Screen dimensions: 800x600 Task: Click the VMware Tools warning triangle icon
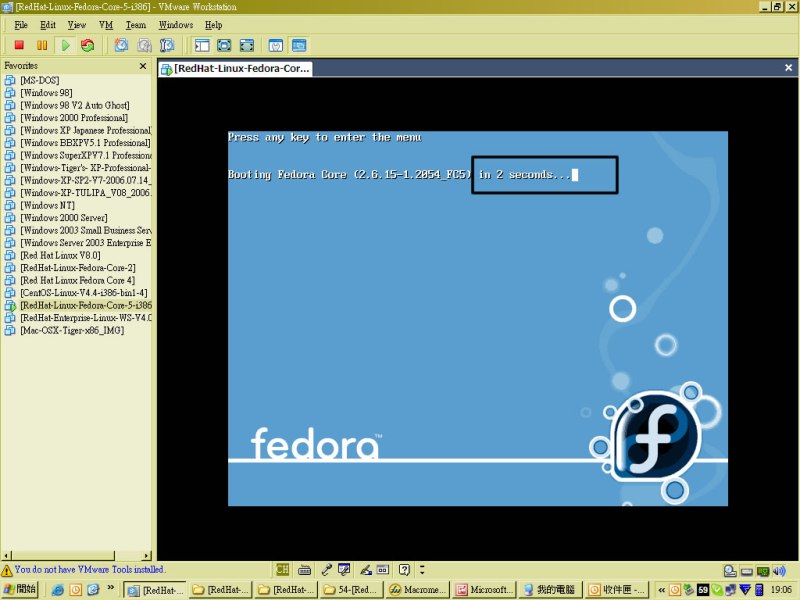click(x=7, y=570)
